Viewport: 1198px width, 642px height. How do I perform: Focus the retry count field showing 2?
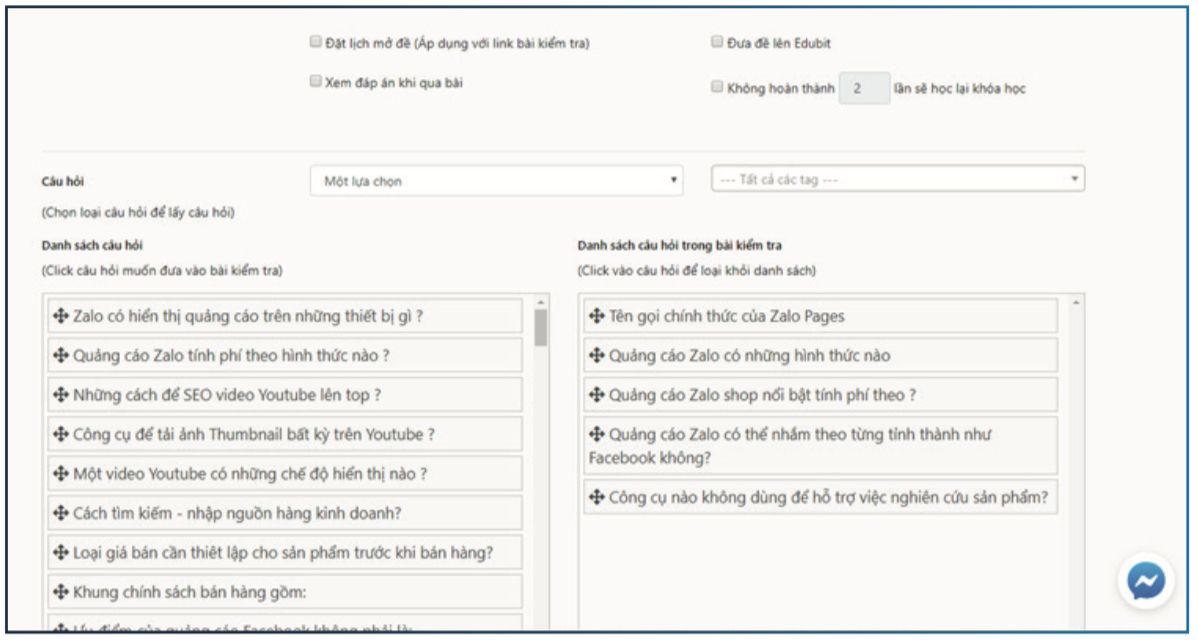864,89
